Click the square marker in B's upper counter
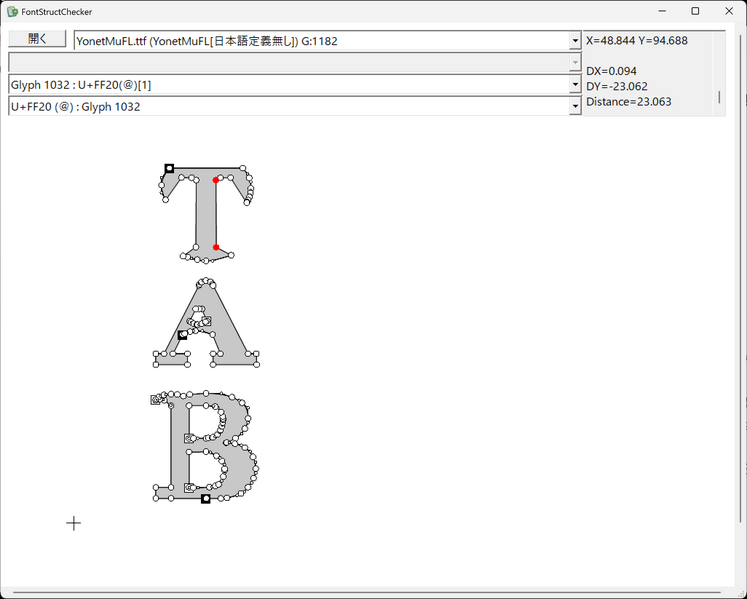This screenshot has width=747, height=599. pyautogui.click(x=189, y=438)
